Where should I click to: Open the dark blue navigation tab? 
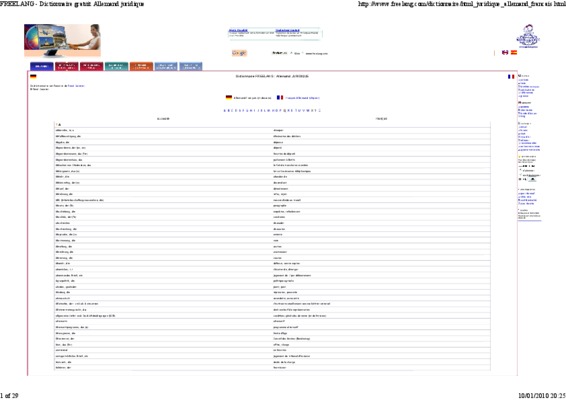point(42,66)
